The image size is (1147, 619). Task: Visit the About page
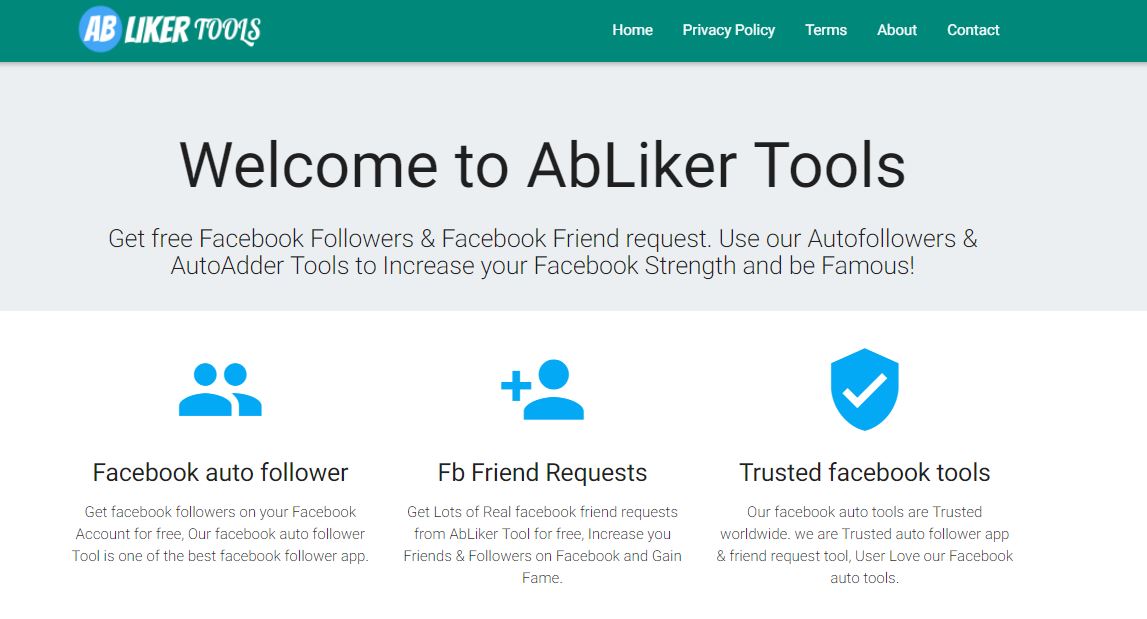896,30
